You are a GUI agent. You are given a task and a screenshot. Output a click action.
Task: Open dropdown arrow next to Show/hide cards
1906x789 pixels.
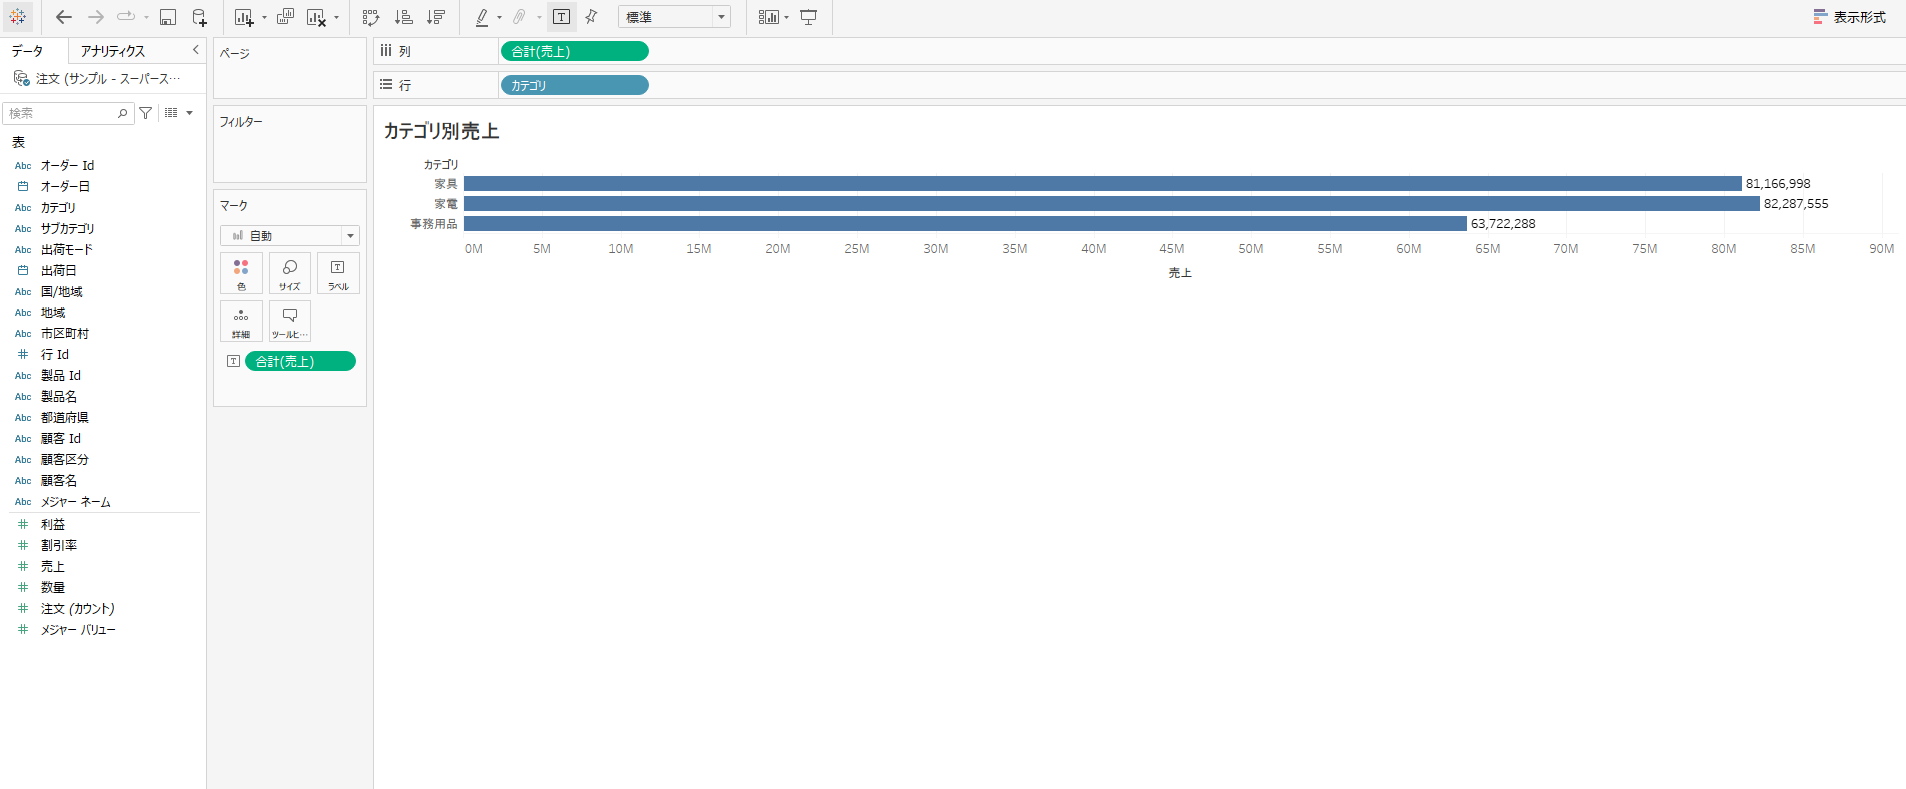tap(786, 18)
